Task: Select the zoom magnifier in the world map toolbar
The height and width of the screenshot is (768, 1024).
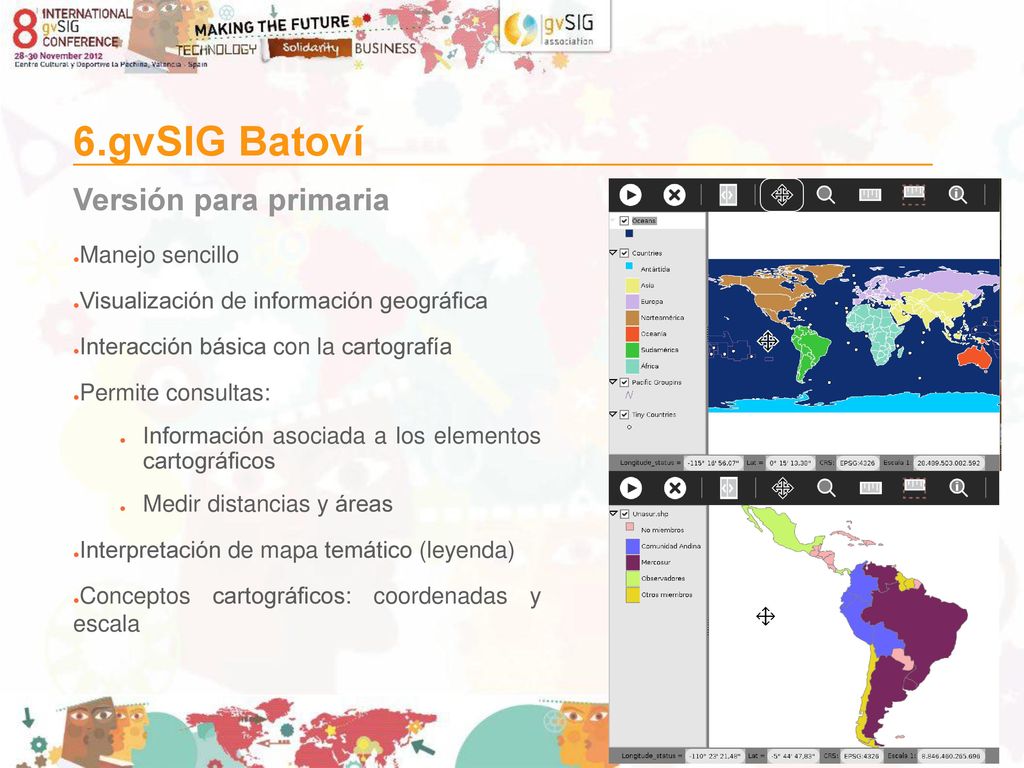Action: pos(825,195)
